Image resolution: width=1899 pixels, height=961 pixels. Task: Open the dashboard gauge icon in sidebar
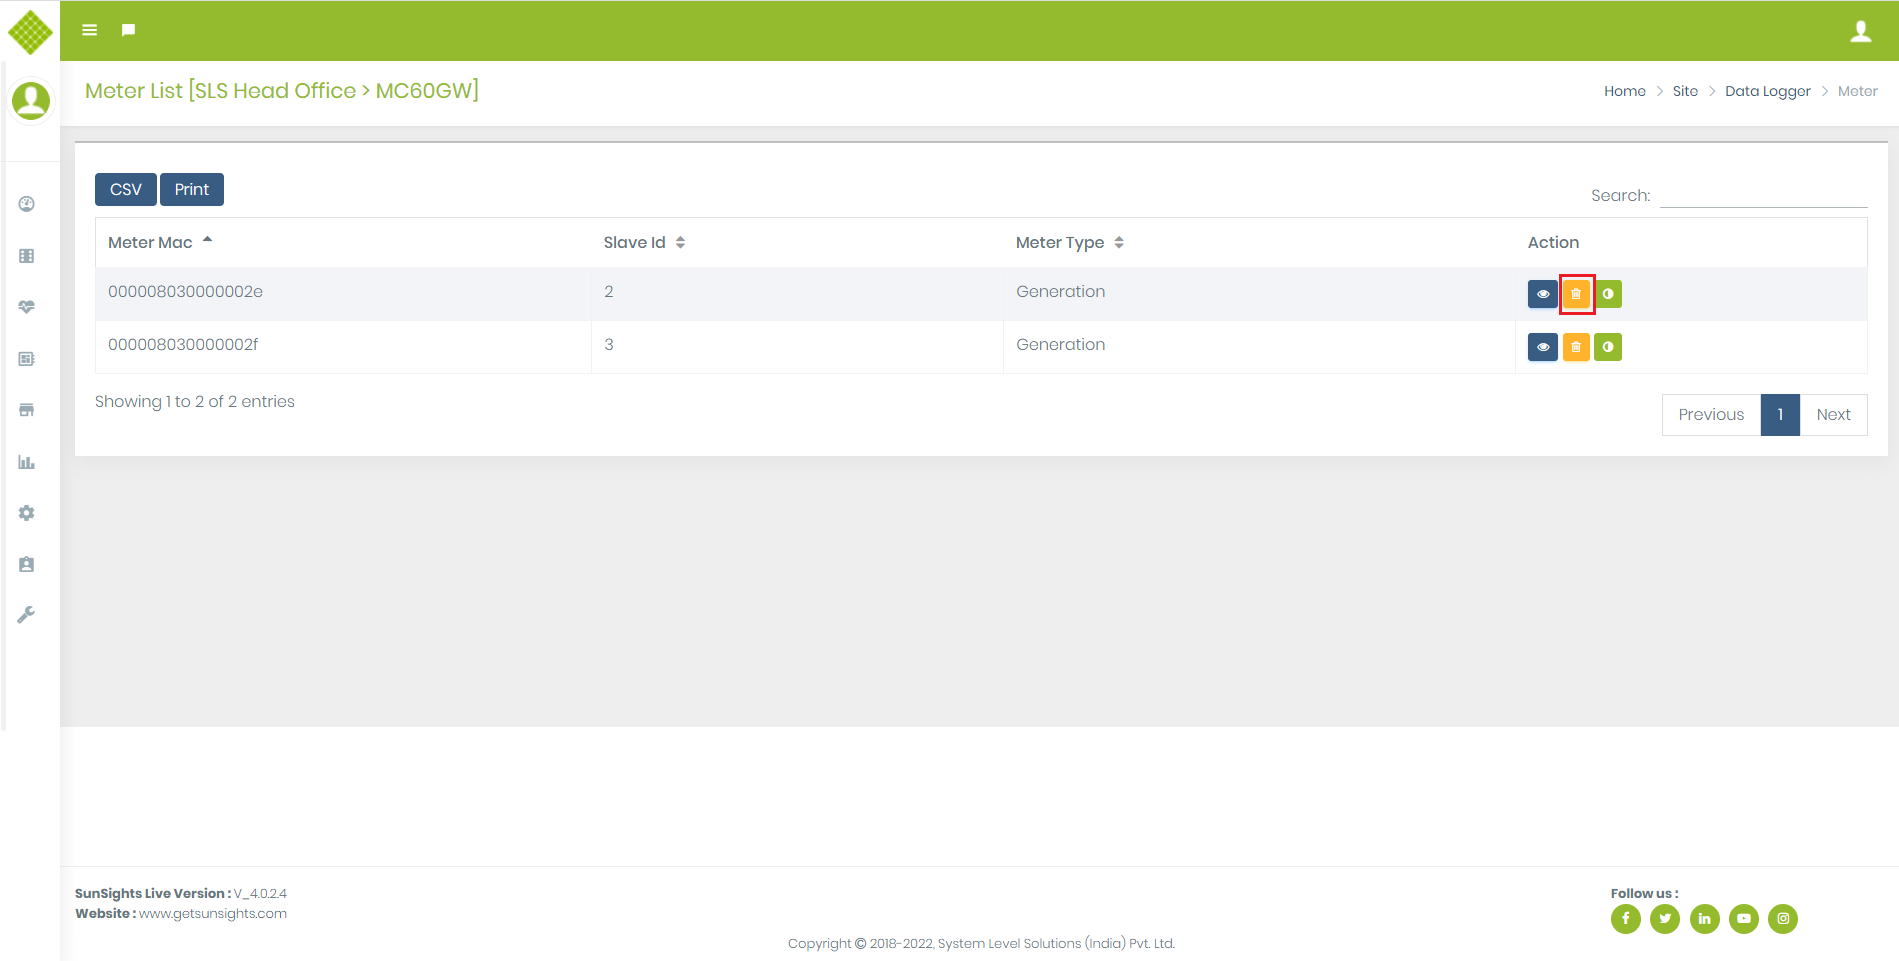27,204
